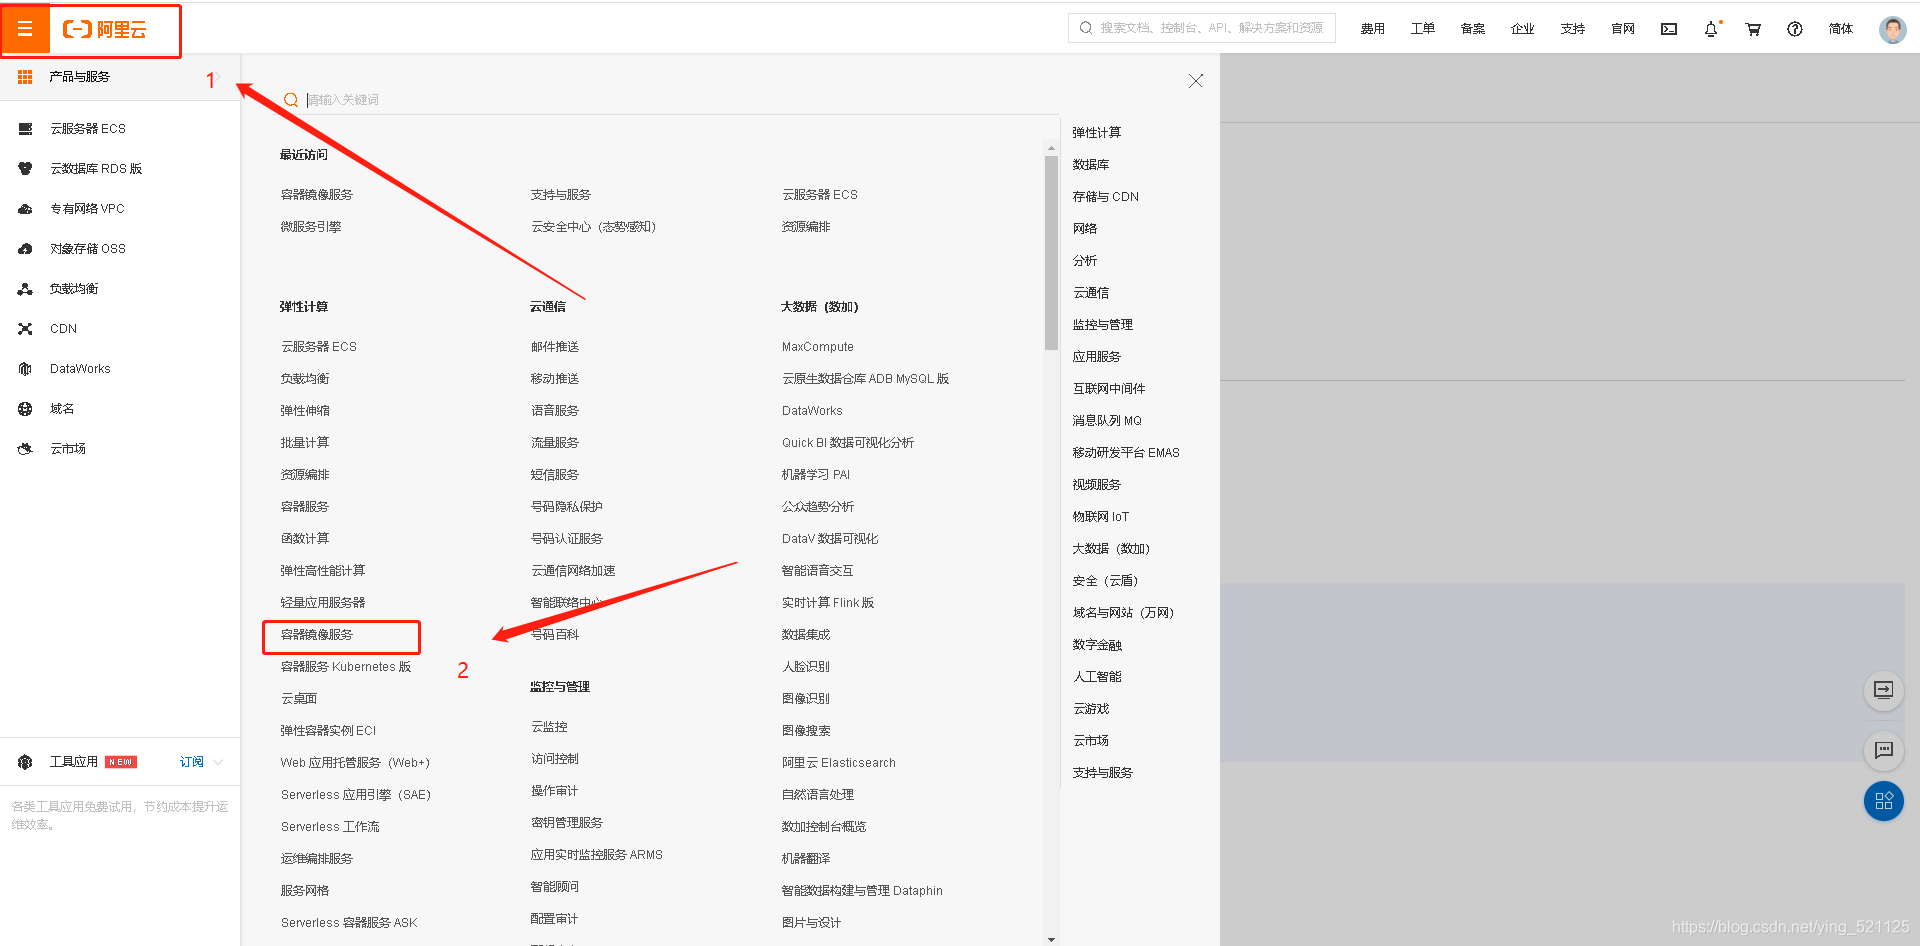Switch language via 简体
The image size is (1920, 946).
tap(1840, 29)
